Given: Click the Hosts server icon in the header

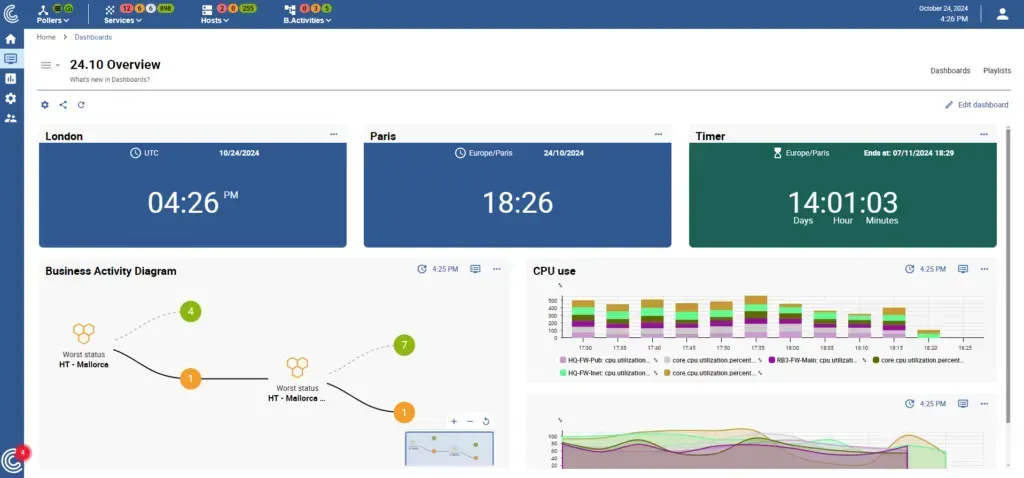Looking at the screenshot, I should click(207, 10).
